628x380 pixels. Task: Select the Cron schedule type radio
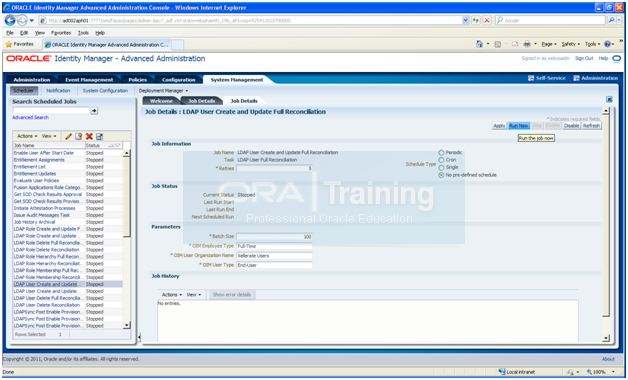(x=441, y=160)
